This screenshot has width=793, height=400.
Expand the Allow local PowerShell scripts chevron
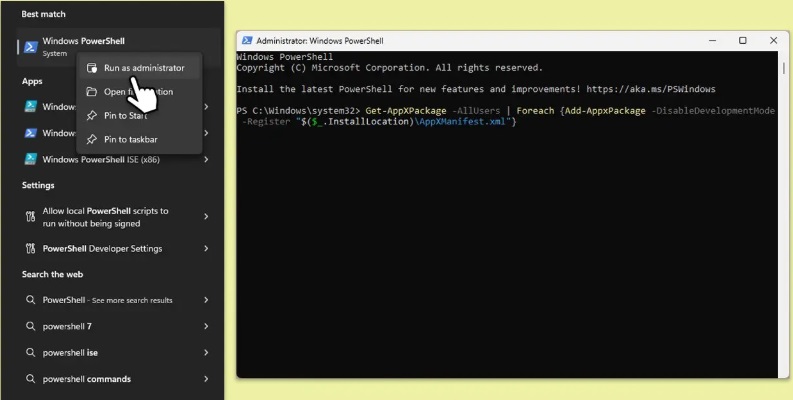206,216
